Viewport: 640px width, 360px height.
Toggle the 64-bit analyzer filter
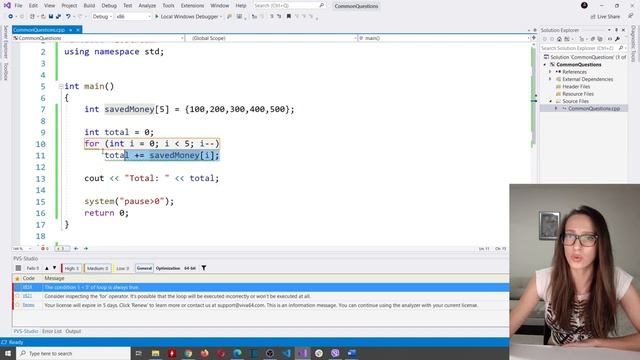[190, 268]
